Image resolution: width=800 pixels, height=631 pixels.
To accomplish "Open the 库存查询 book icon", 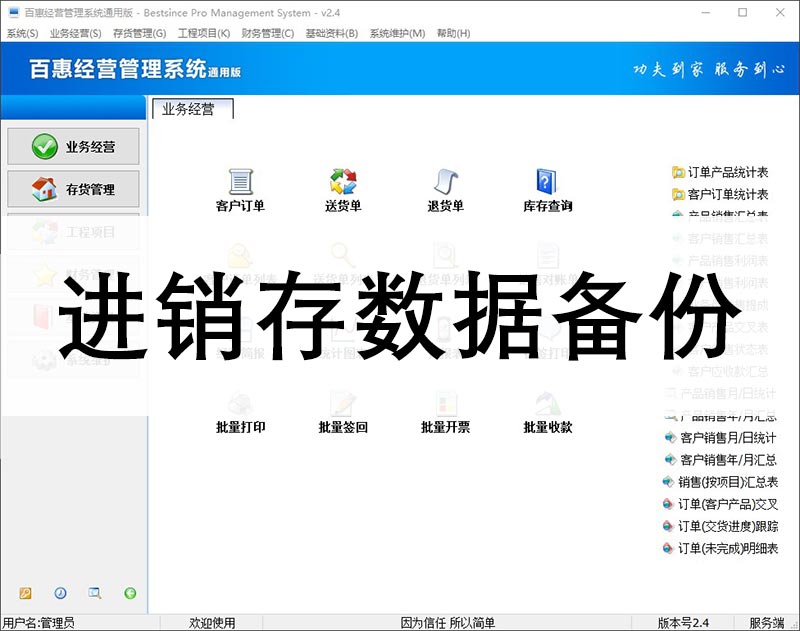I will [x=547, y=182].
